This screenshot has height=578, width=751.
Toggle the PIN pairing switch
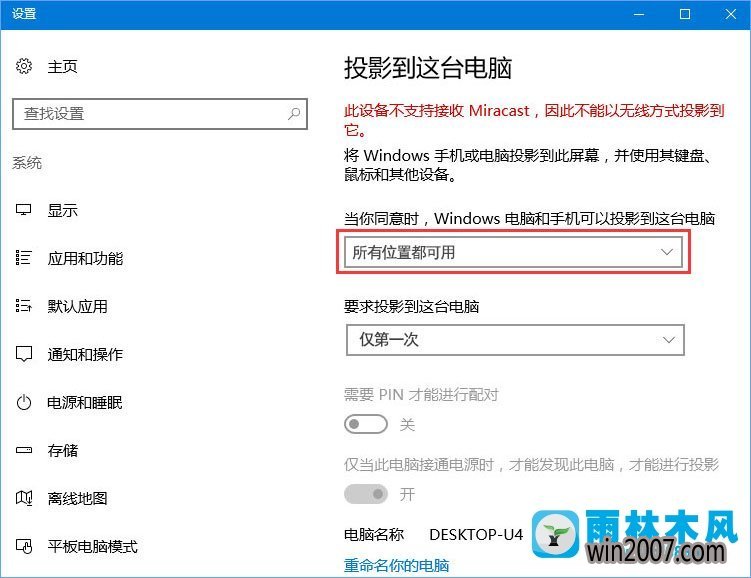366,424
